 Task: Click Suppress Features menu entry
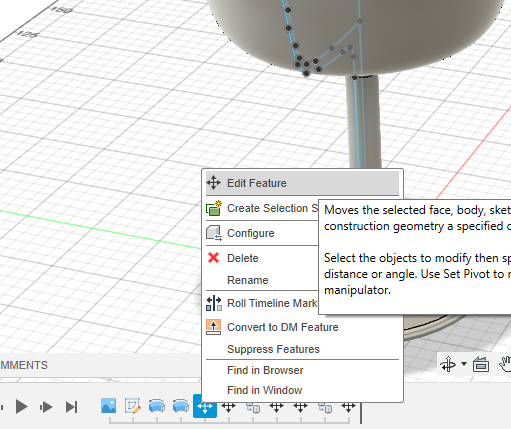click(x=273, y=349)
